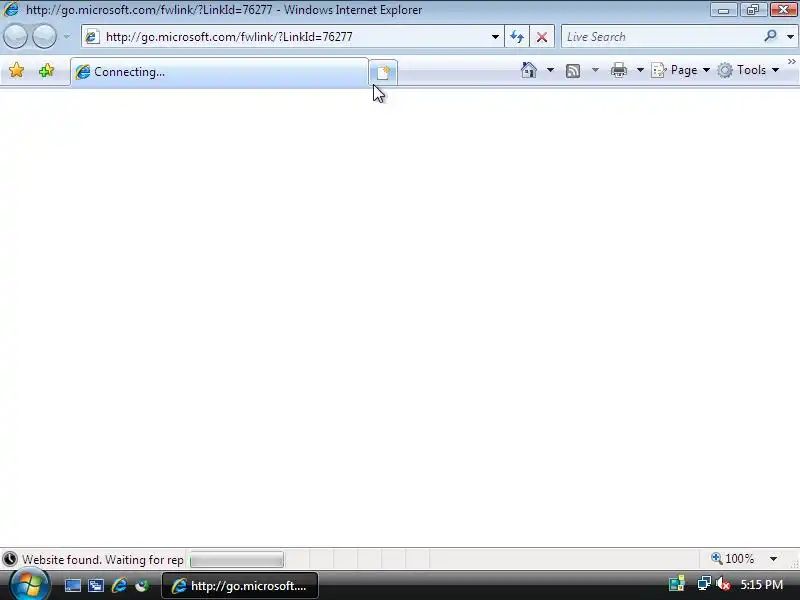Viewport: 800px width, 600px height.
Task: Open a new tab
Action: click(383, 72)
